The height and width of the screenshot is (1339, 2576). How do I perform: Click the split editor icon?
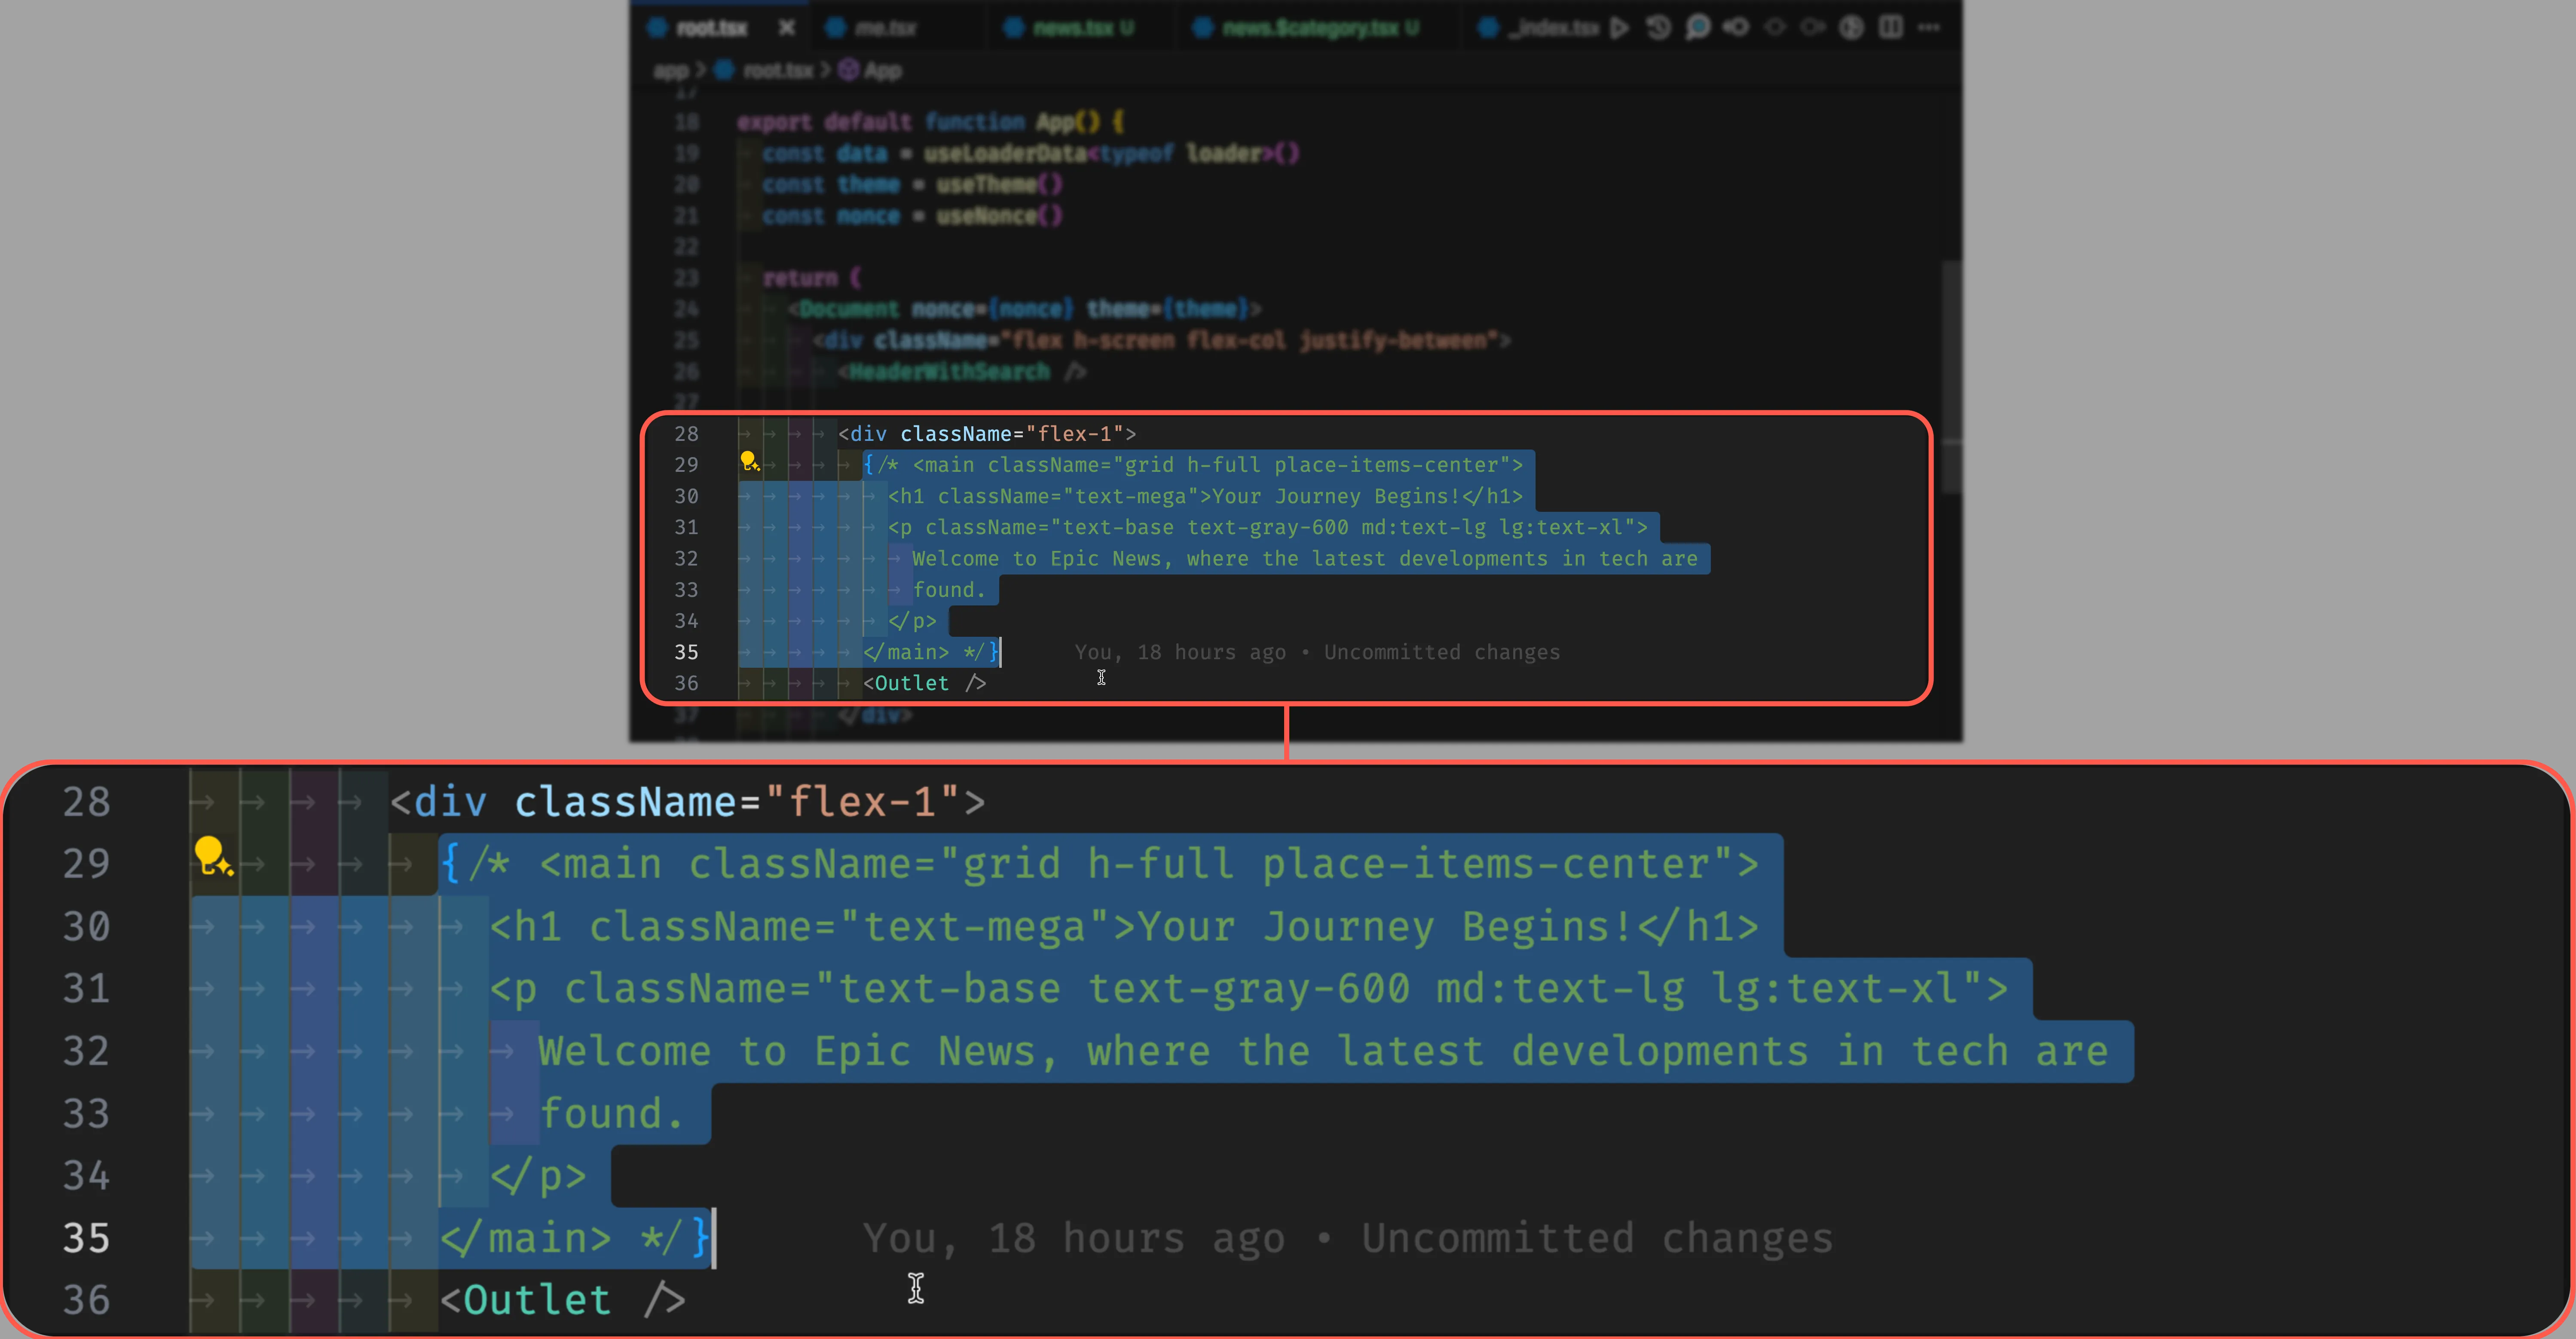1890,27
